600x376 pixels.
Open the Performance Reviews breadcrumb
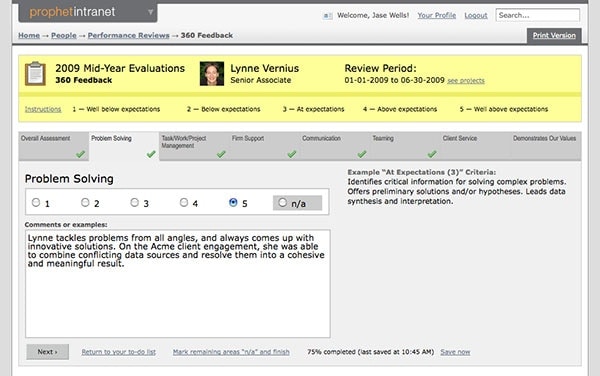(x=129, y=35)
